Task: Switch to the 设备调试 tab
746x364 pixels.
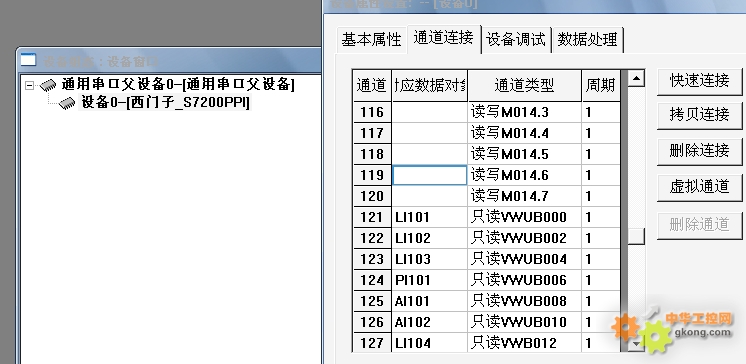Action: tap(516, 39)
